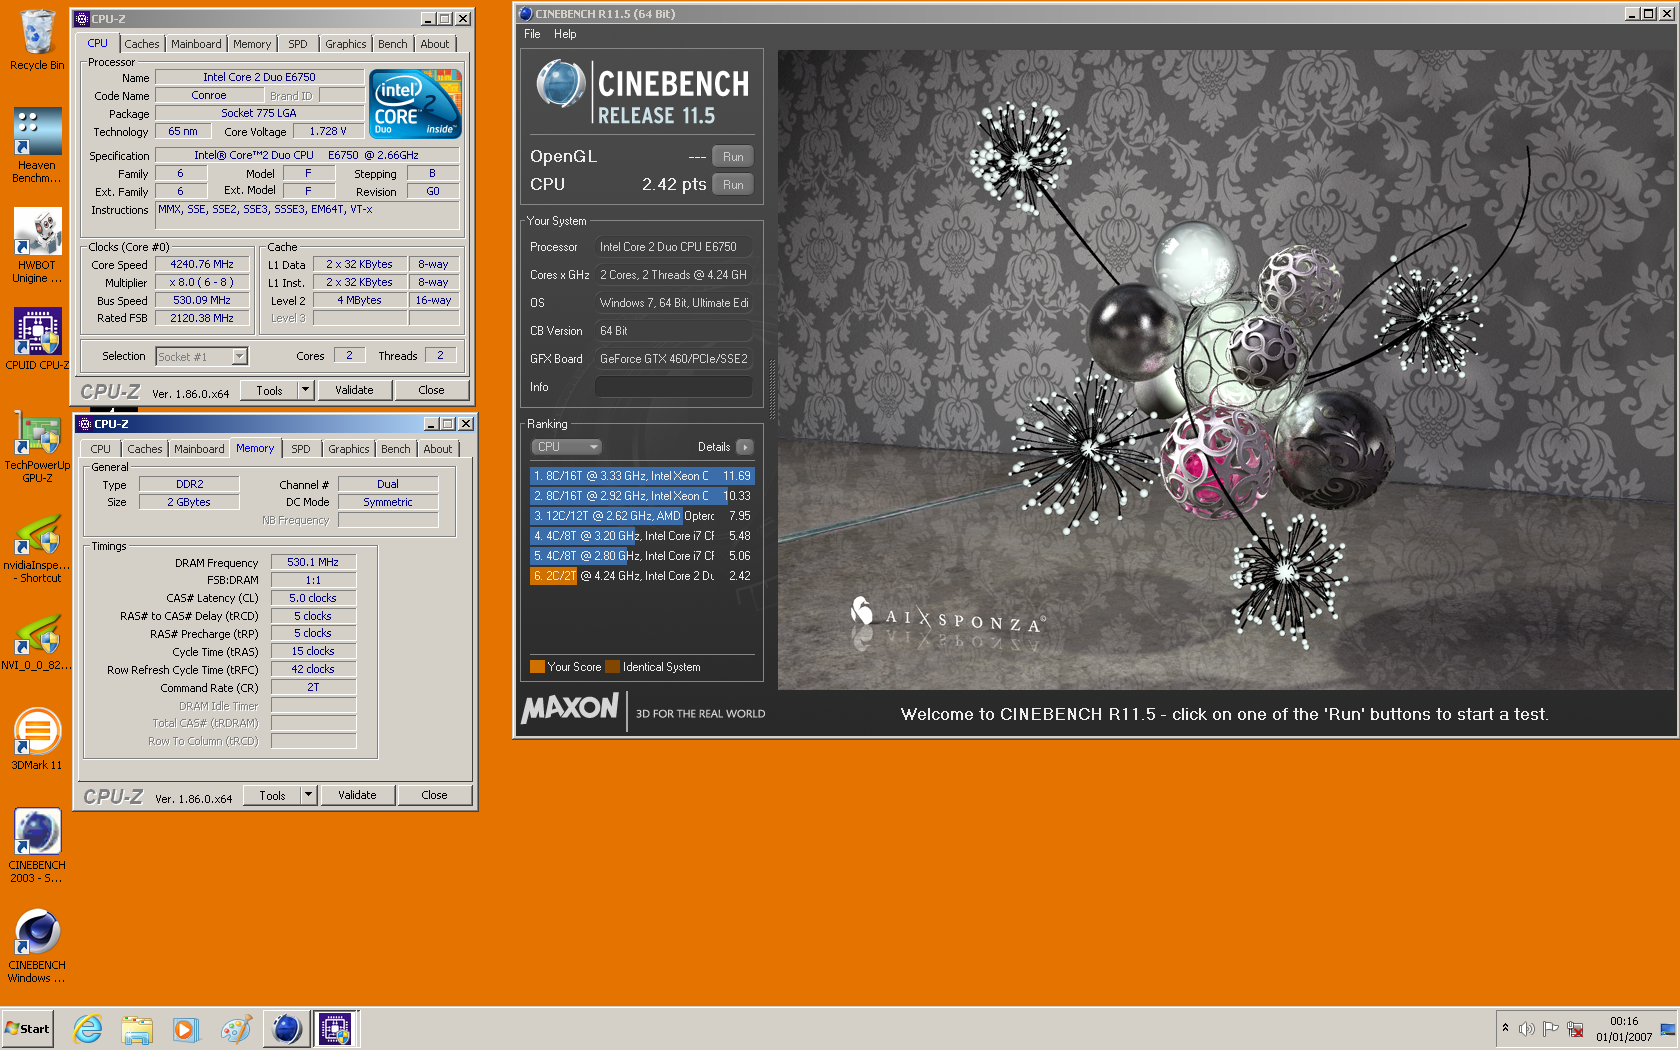Click the Info input field in Cinebench

tap(674, 387)
